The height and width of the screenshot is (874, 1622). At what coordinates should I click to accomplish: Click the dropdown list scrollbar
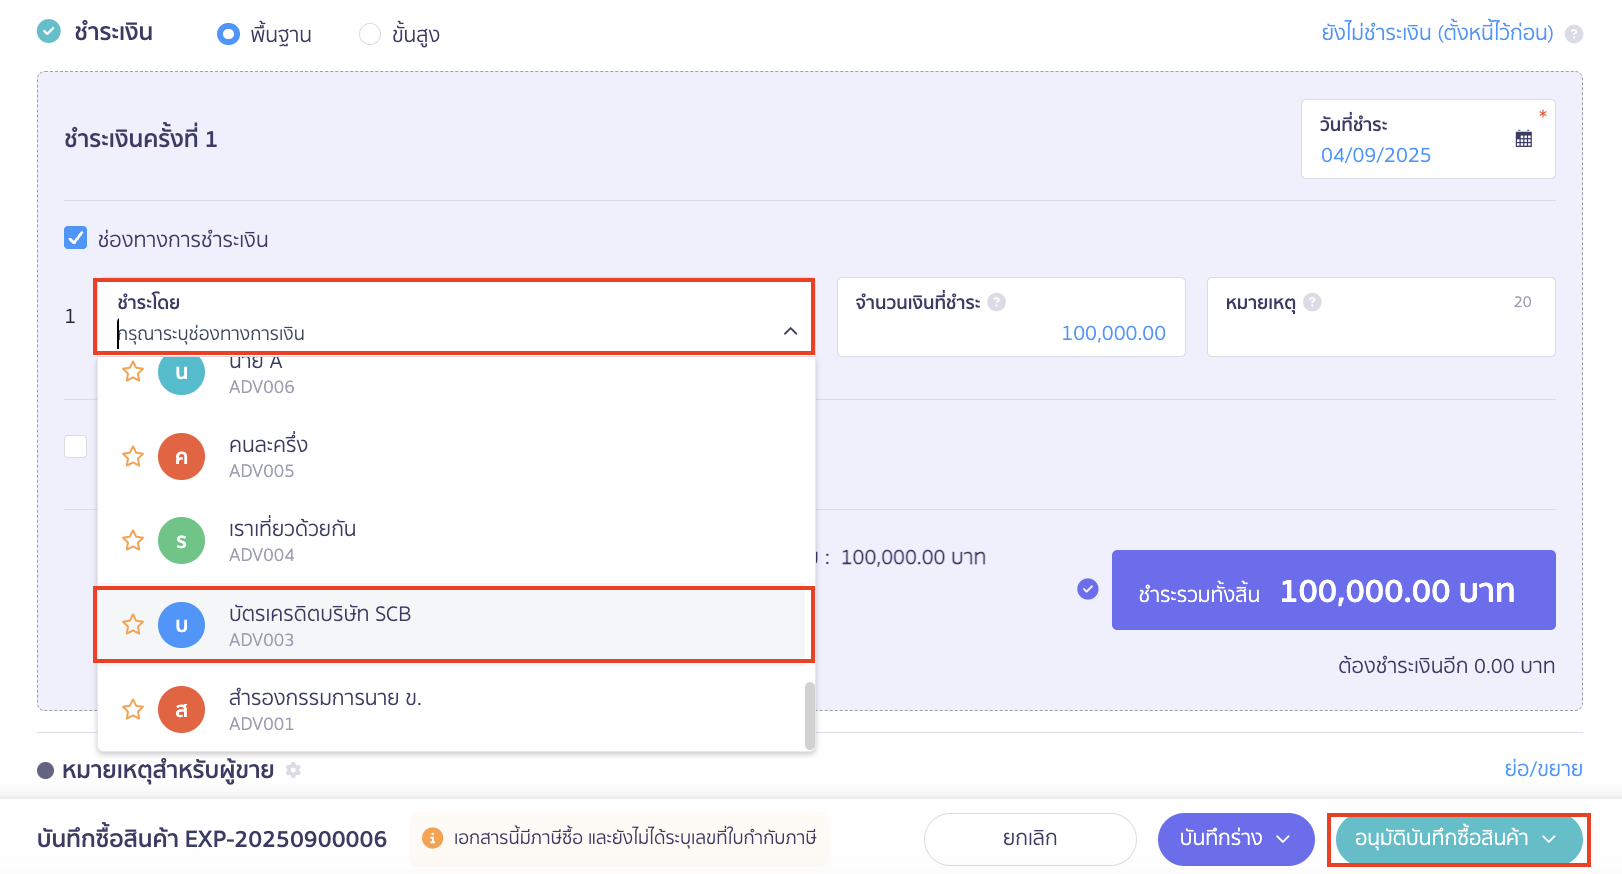809,716
